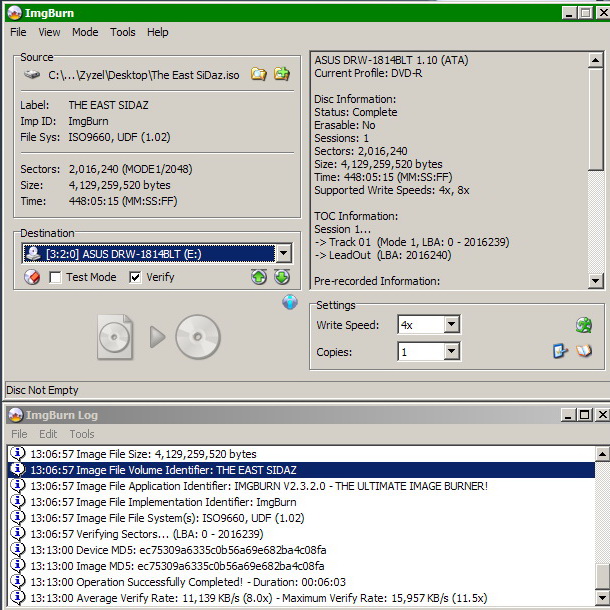The width and height of the screenshot is (610, 610).
Task: Select the 'Average Verify Rate' log line
Action: pyautogui.click(x=301, y=598)
